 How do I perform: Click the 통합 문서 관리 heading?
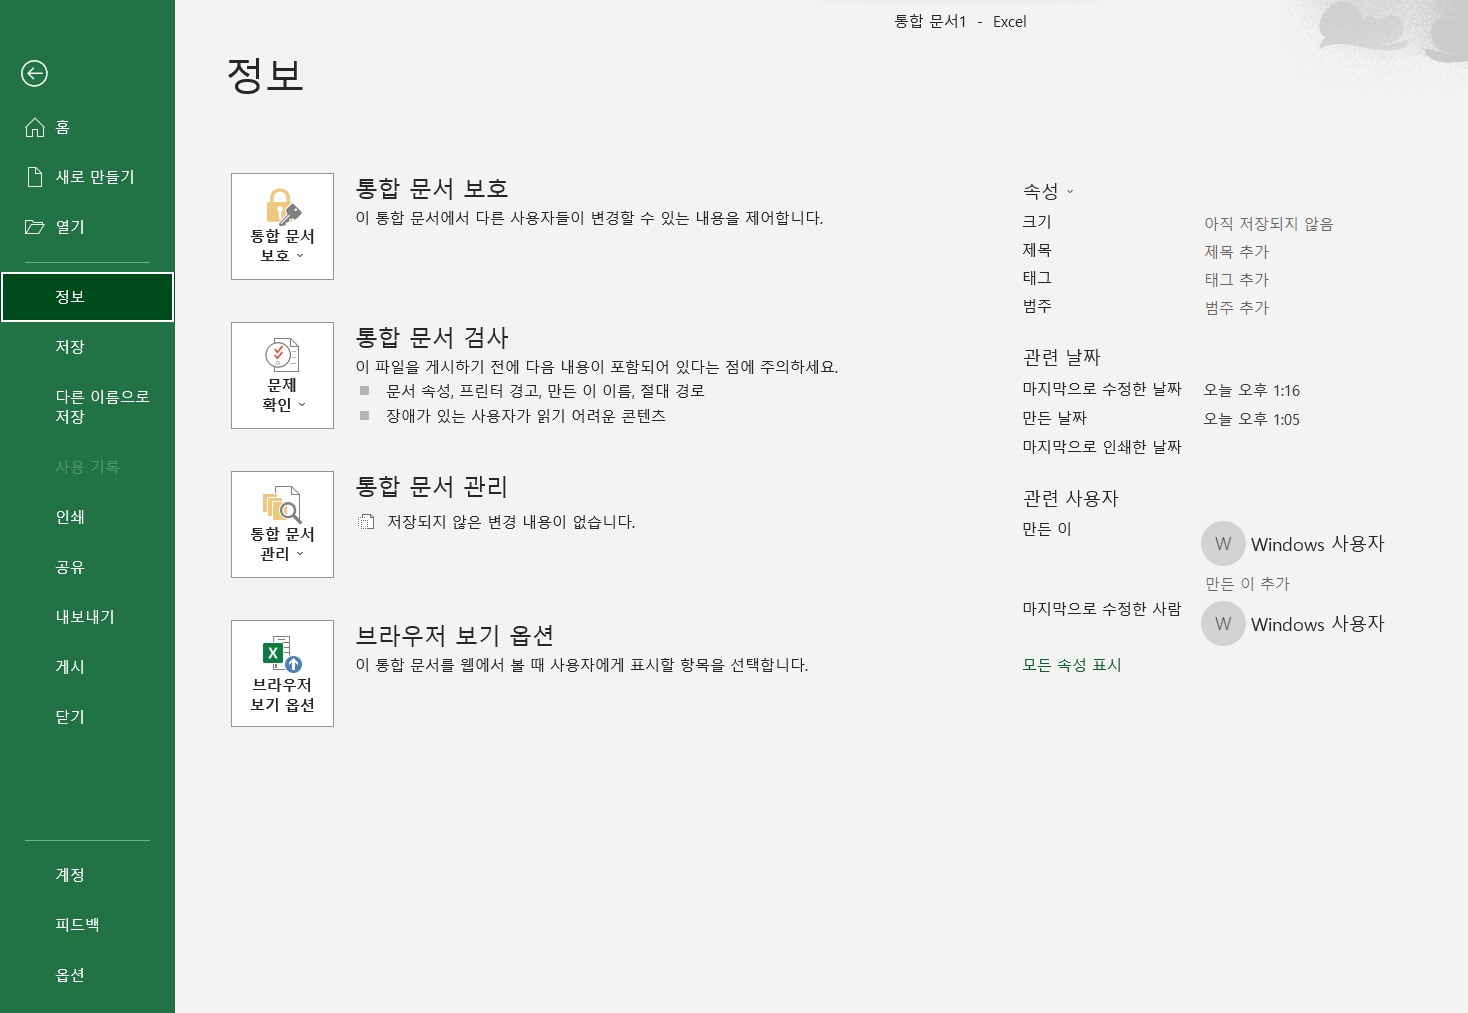[432, 486]
